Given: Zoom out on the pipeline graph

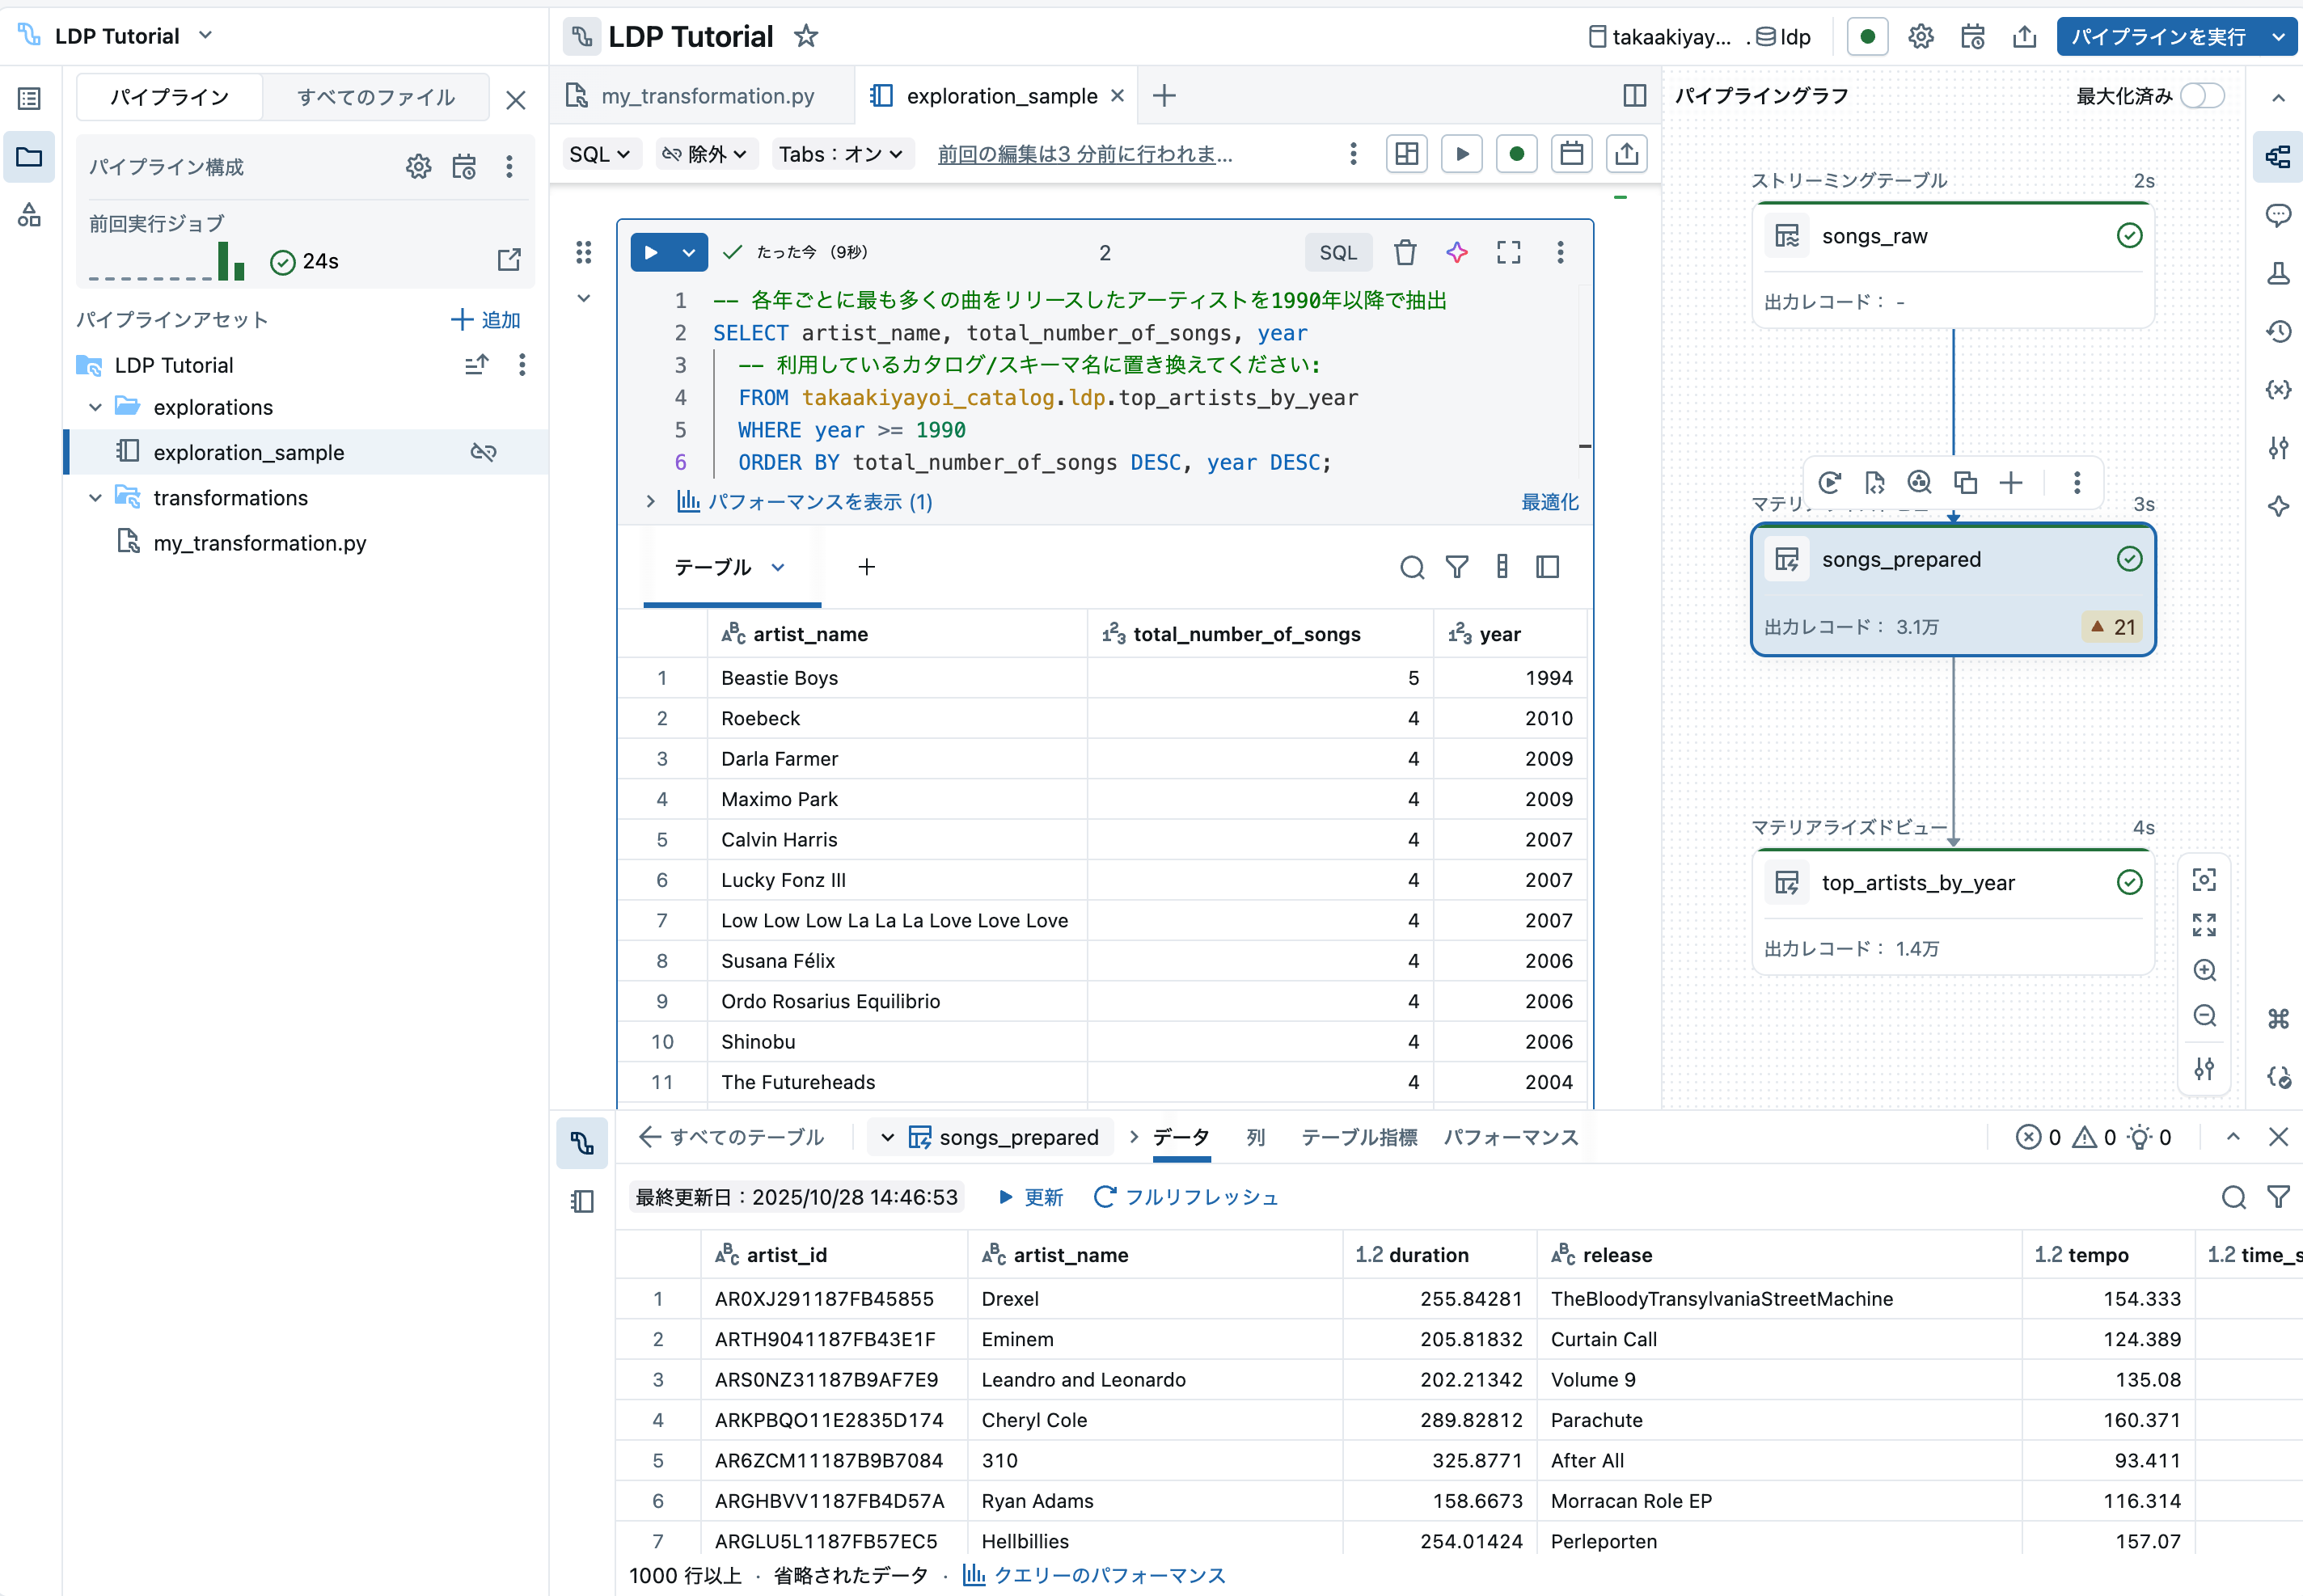Looking at the screenshot, I should point(2204,1016).
